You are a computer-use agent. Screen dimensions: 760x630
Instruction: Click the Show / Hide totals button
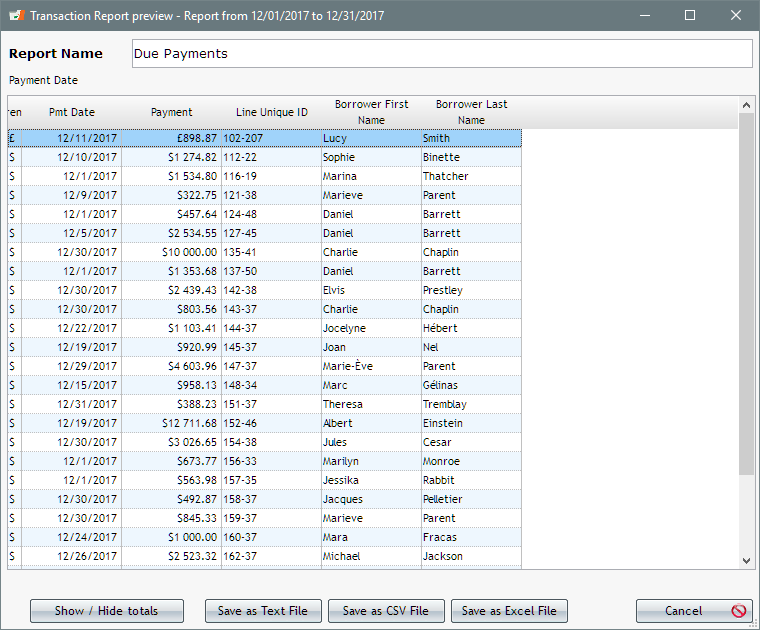(x=107, y=611)
